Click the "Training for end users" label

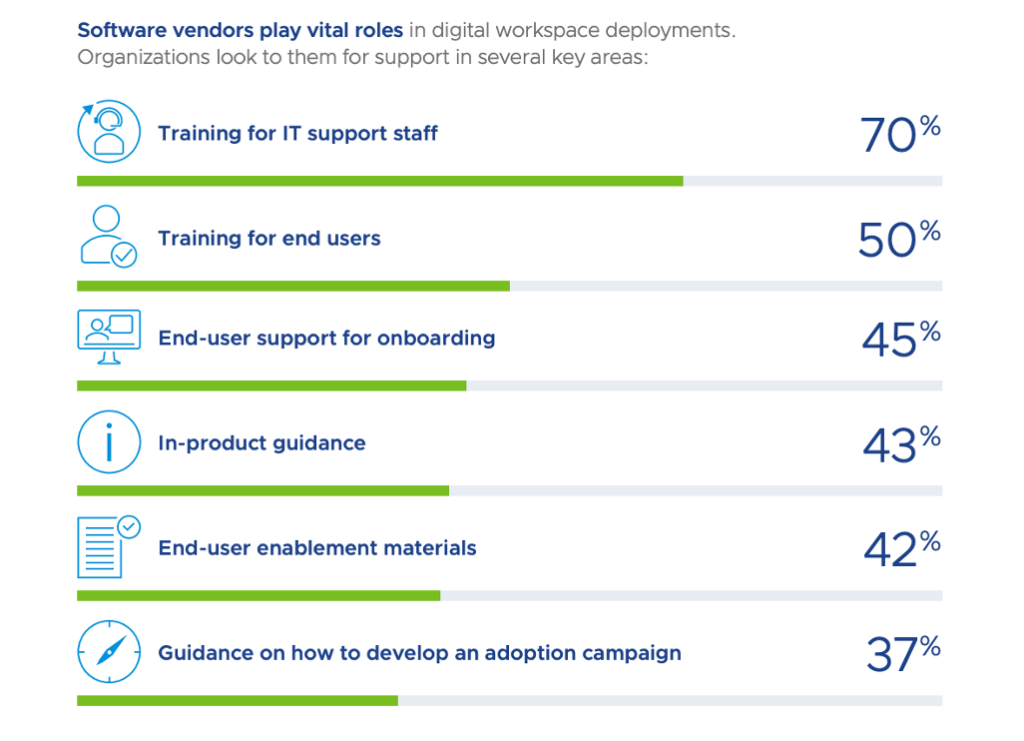click(x=269, y=239)
